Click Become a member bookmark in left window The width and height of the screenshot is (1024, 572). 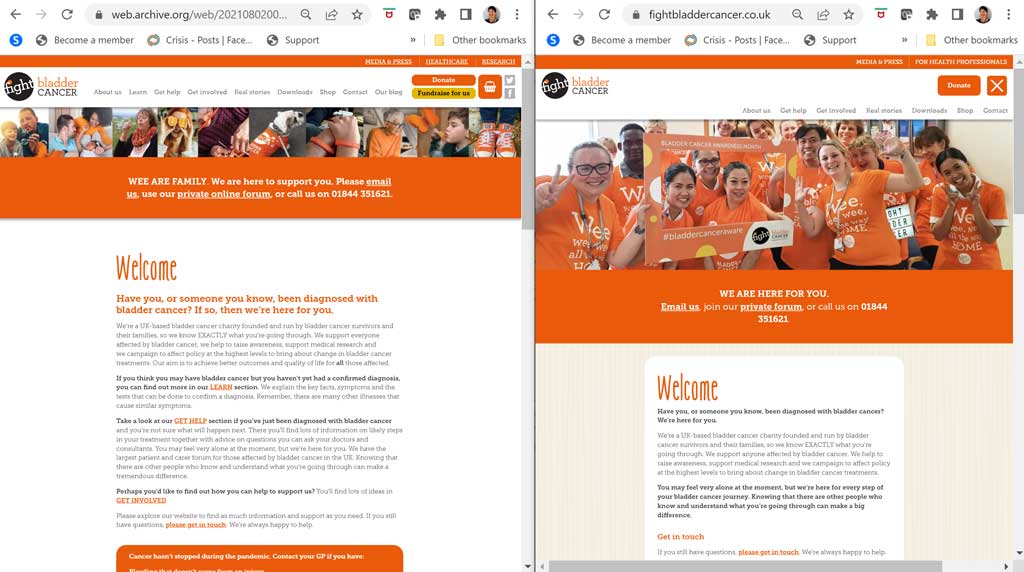(x=84, y=40)
